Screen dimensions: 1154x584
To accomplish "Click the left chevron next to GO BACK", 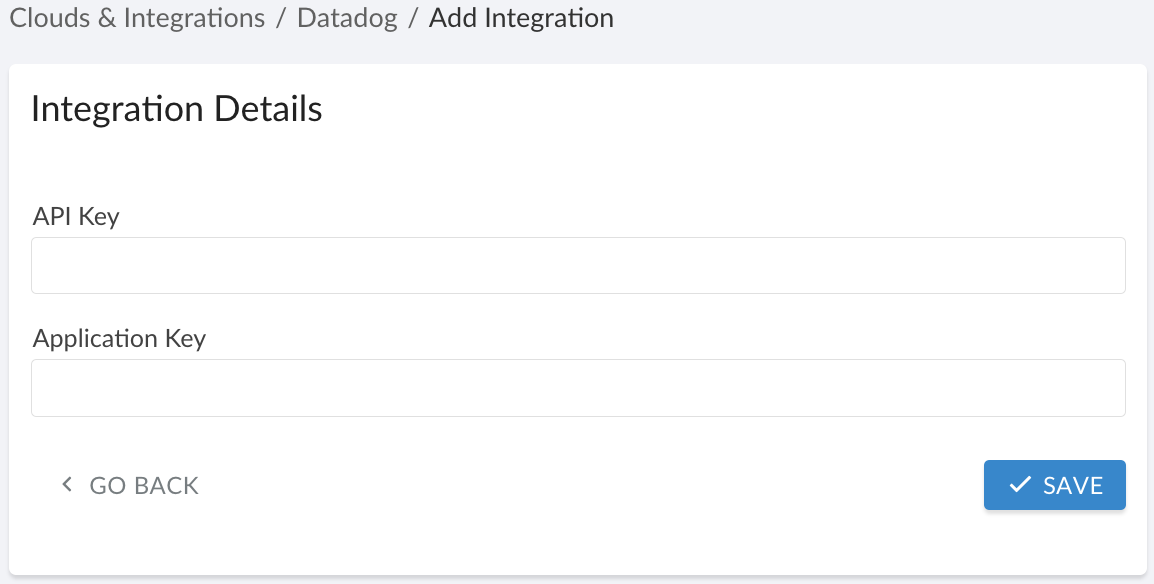I will 66,484.
